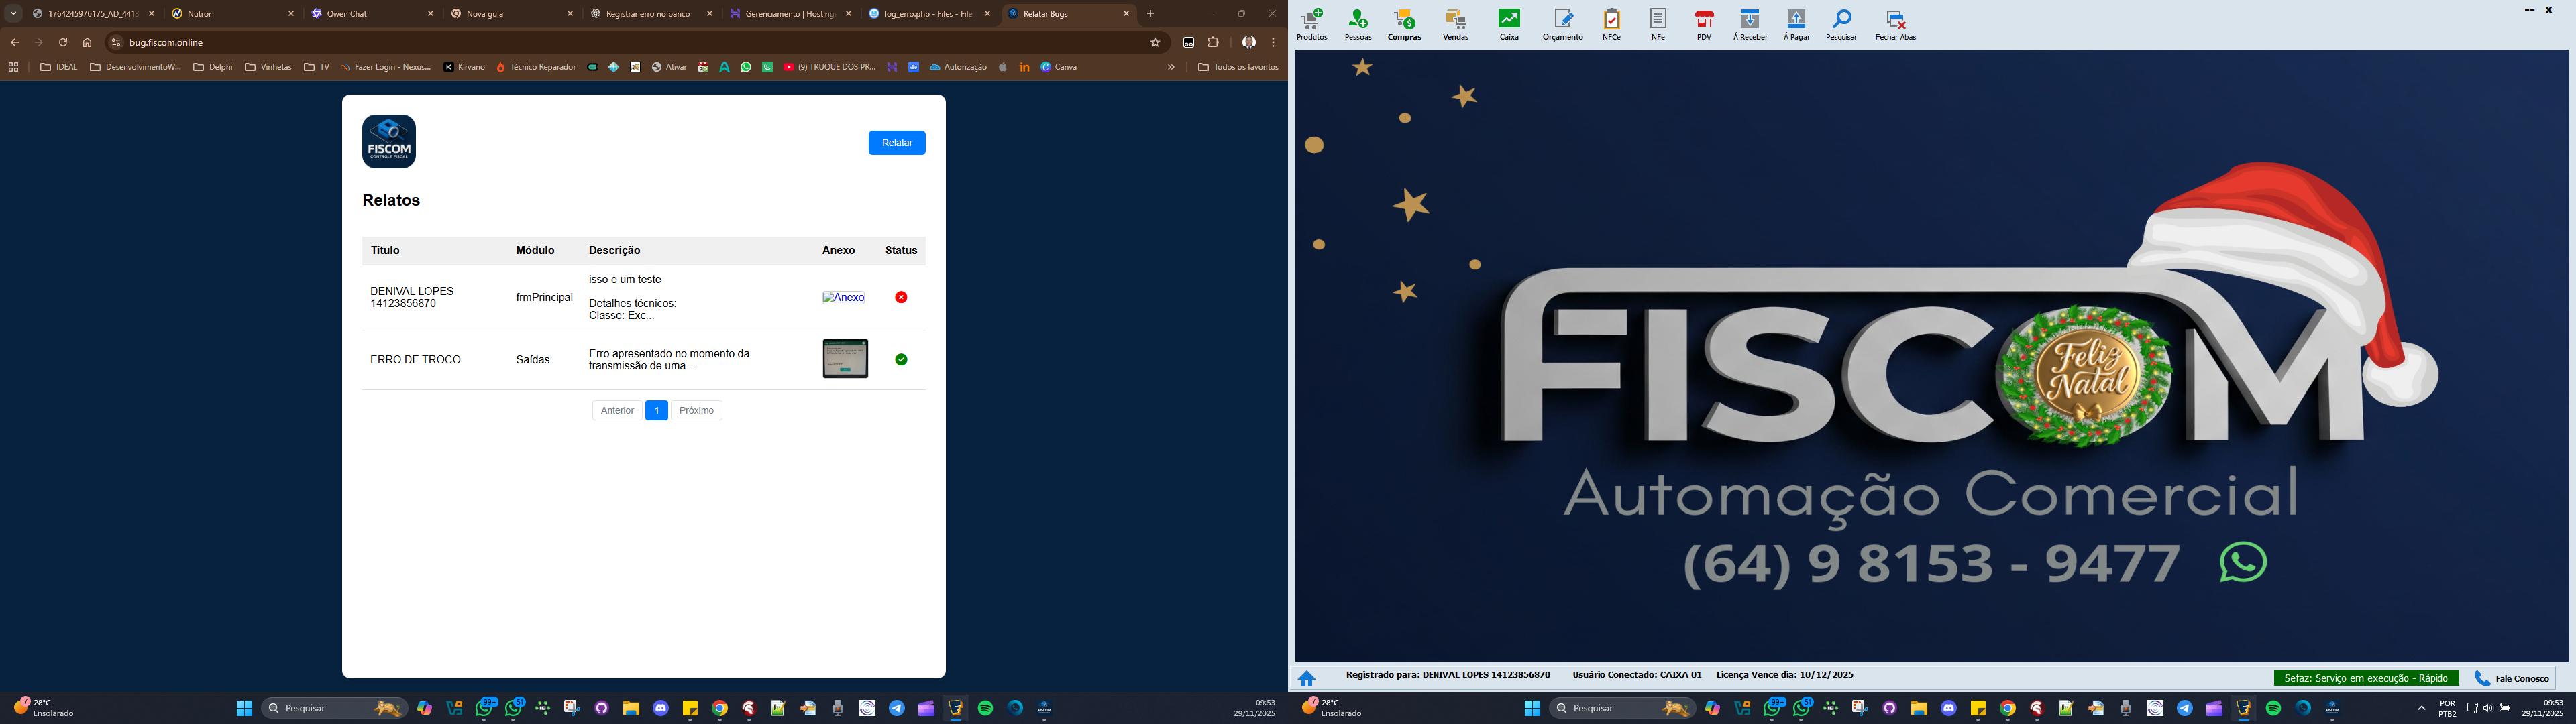Open the NFCe clipboard icon
The height and width of the screenshot is (724, 2576).
tap(1611, 24)
